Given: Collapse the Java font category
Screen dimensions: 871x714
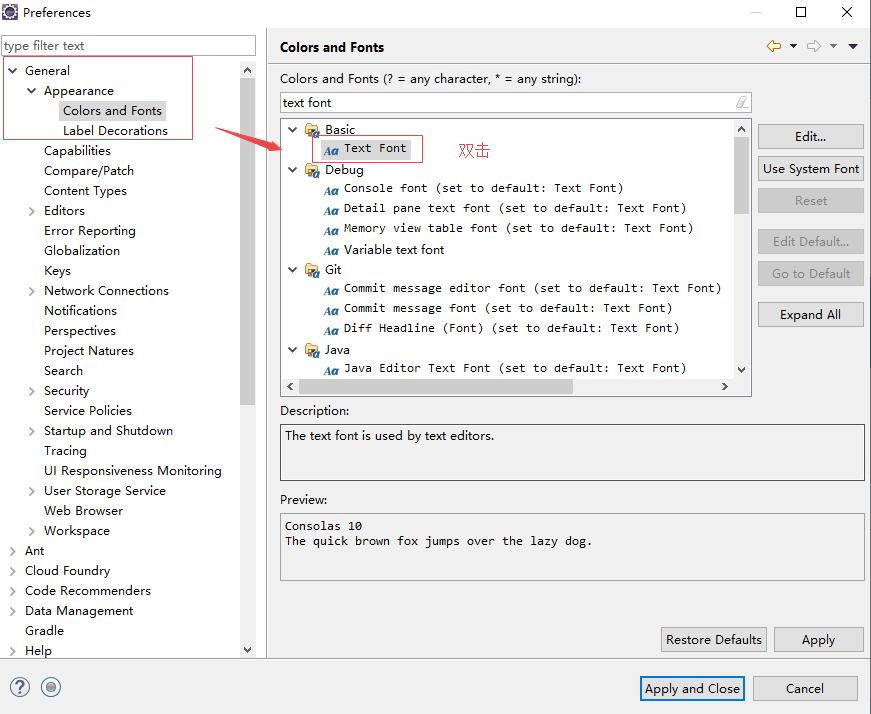Looking at the screenshot, I should [293, 349].
